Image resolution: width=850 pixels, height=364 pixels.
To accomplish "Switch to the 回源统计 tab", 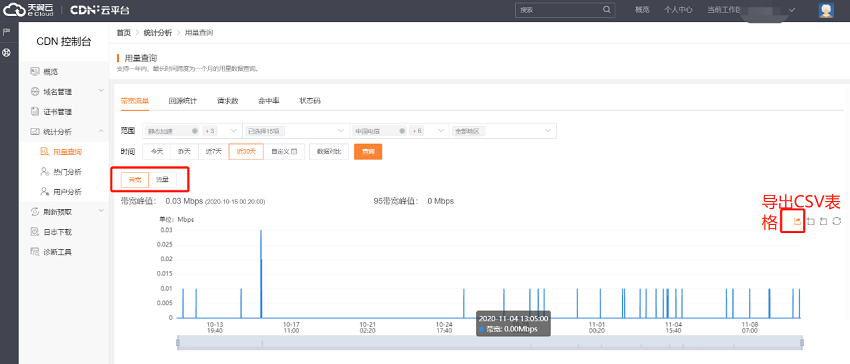I will [x=183, y=101].
